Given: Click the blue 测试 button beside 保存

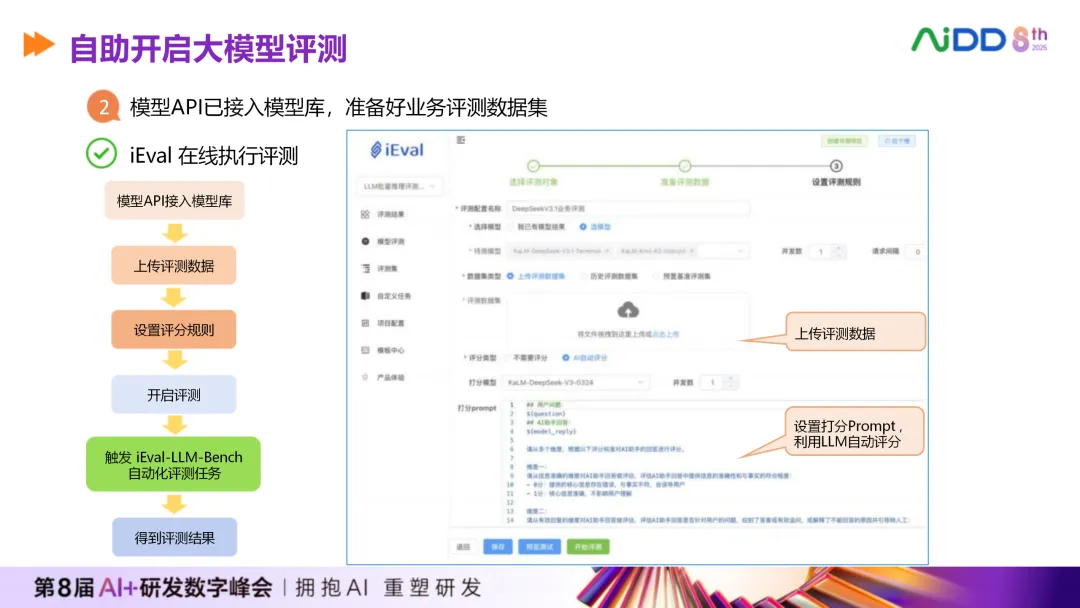Looking at the screenshot, I should [539, 547].
